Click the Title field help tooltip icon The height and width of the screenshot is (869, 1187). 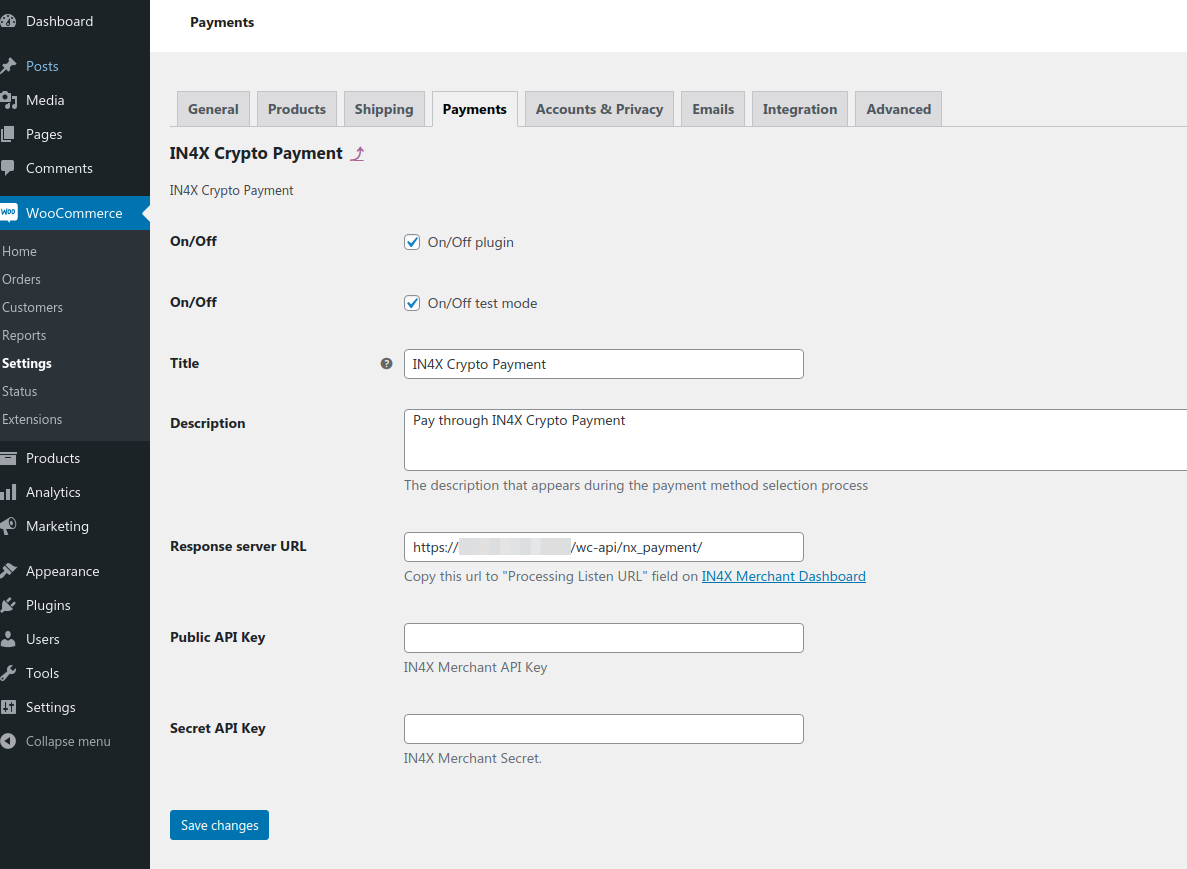click(386, 363)
